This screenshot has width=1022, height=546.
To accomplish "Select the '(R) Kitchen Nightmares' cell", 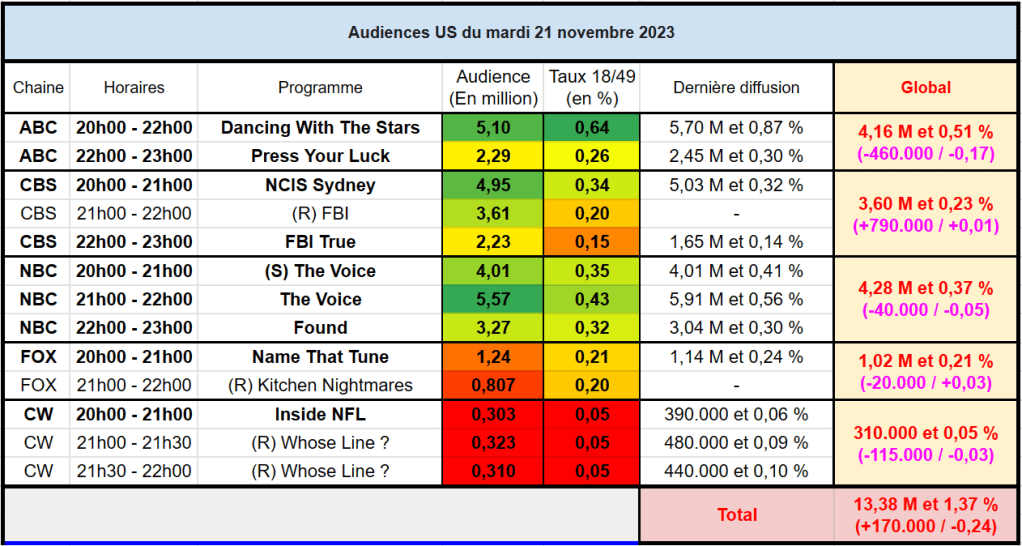I will tap(320, 385).
